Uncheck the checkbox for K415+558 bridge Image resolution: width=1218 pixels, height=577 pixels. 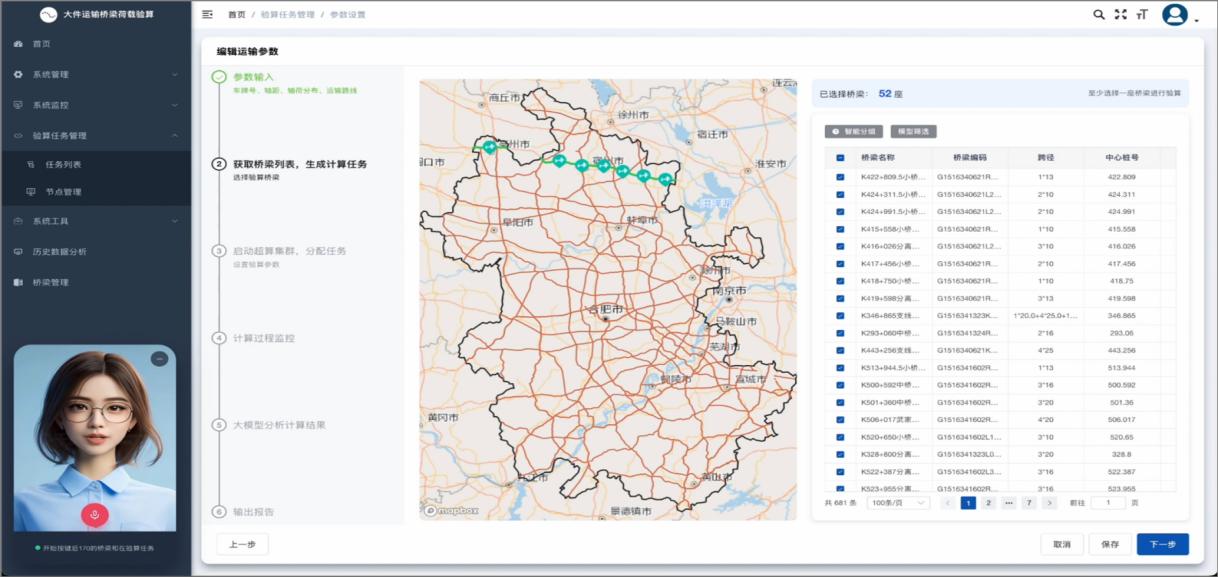click(840, 229)
